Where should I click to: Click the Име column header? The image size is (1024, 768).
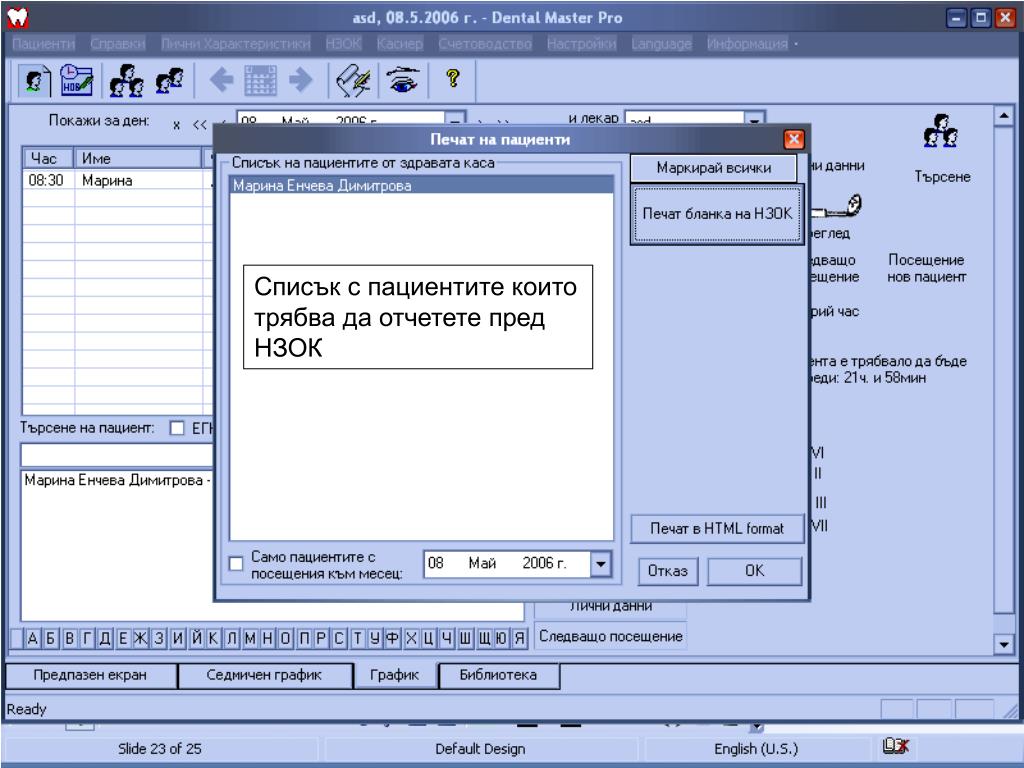point(138,159)
